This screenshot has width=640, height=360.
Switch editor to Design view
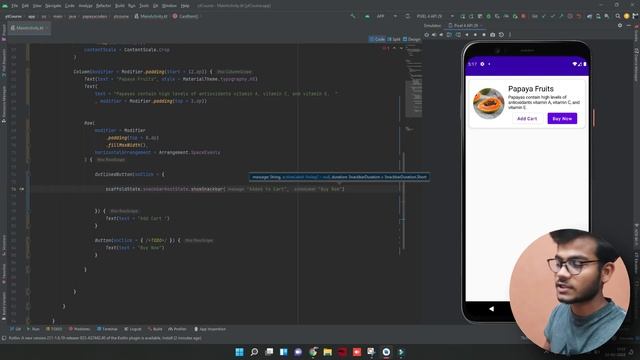pos(411,39)
